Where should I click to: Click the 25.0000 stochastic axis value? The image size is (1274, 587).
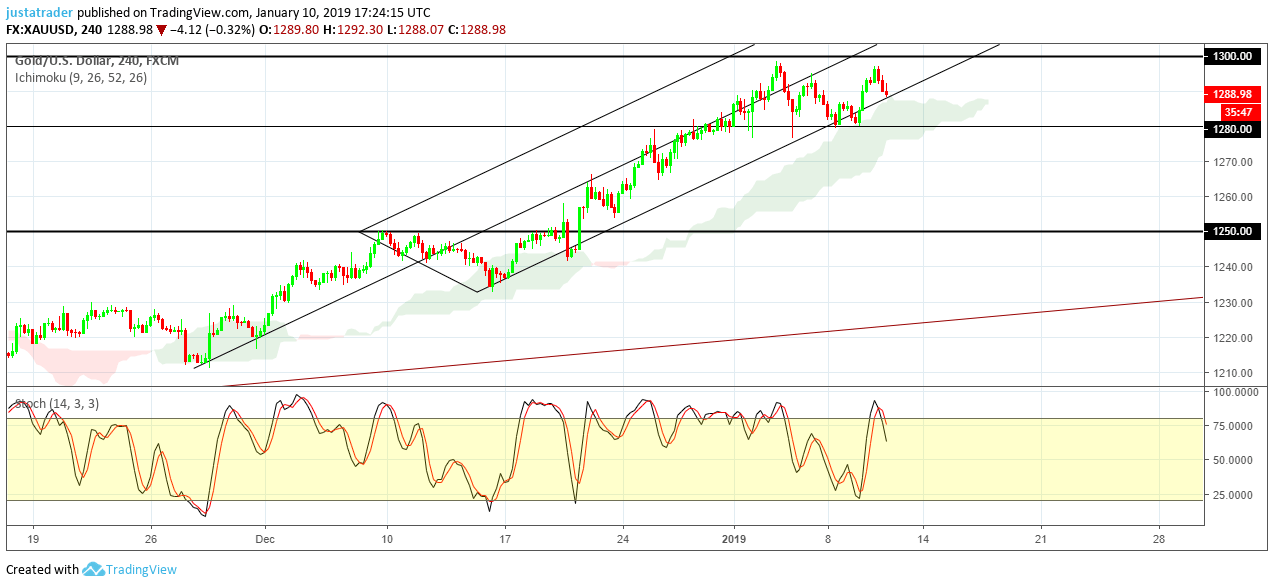tap(1232, 495)
